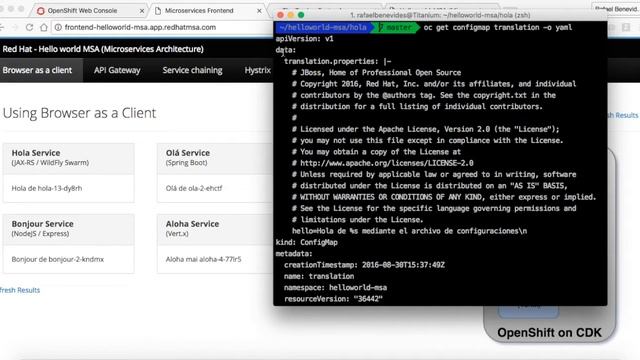640x360 pixels.
Task: Click the (Spring Boot) subtitle
Action: tap(187, 162)
